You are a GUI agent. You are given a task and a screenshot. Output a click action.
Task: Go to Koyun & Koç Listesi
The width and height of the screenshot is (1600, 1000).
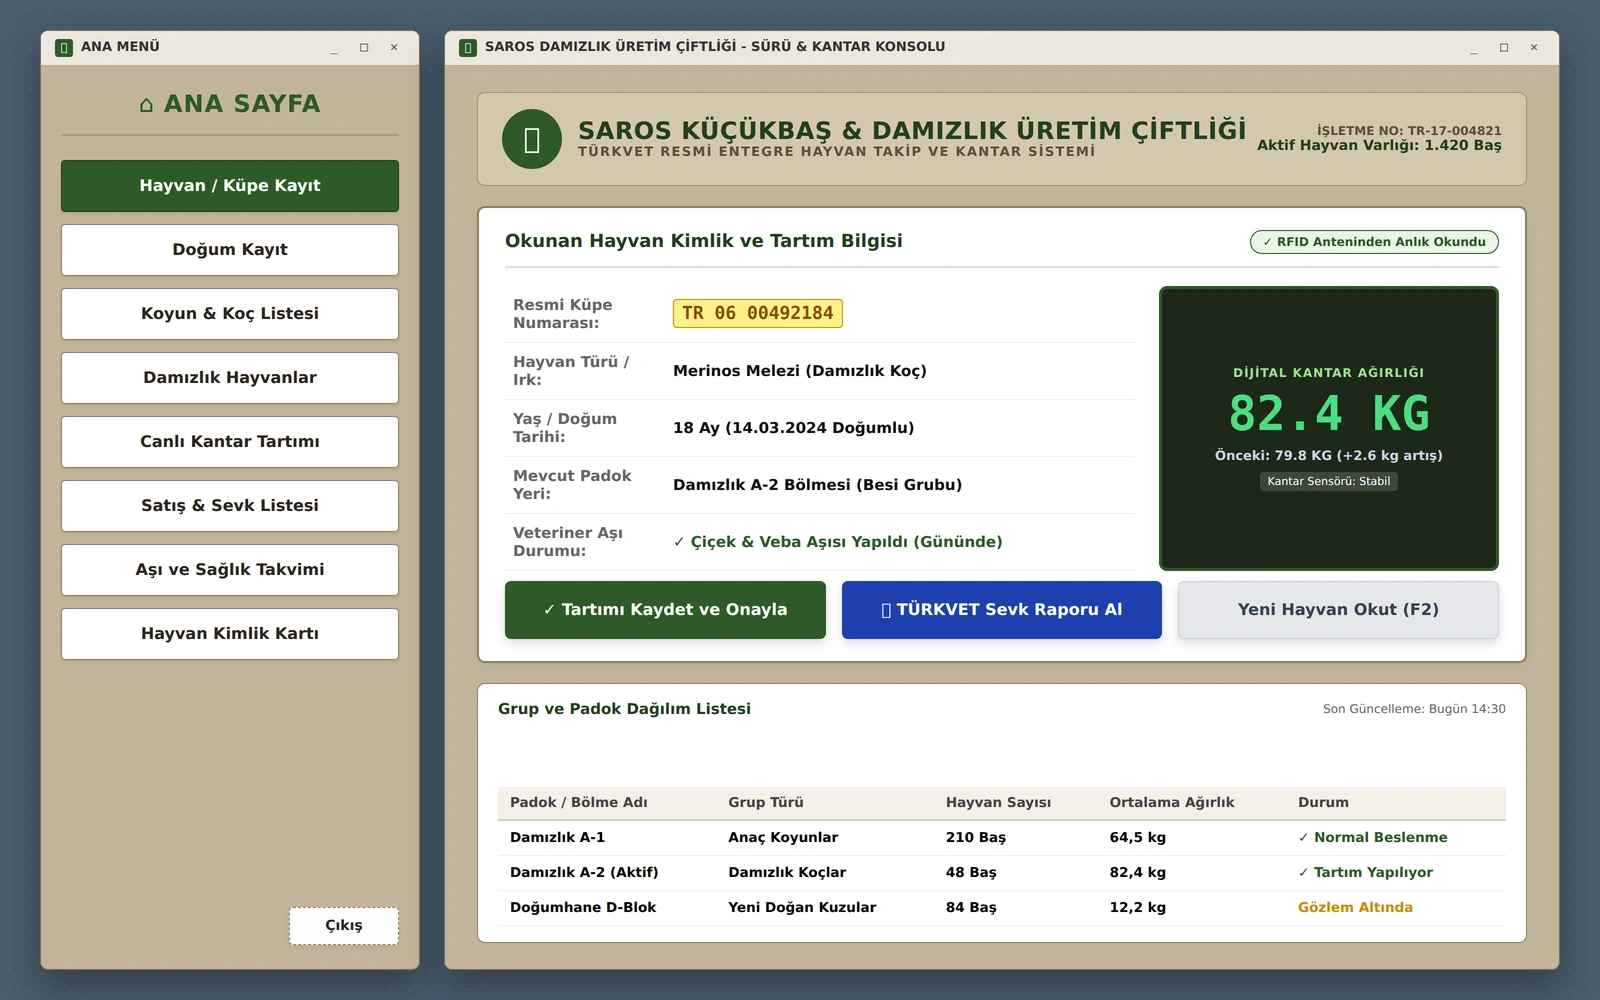[x=230, y=314]
